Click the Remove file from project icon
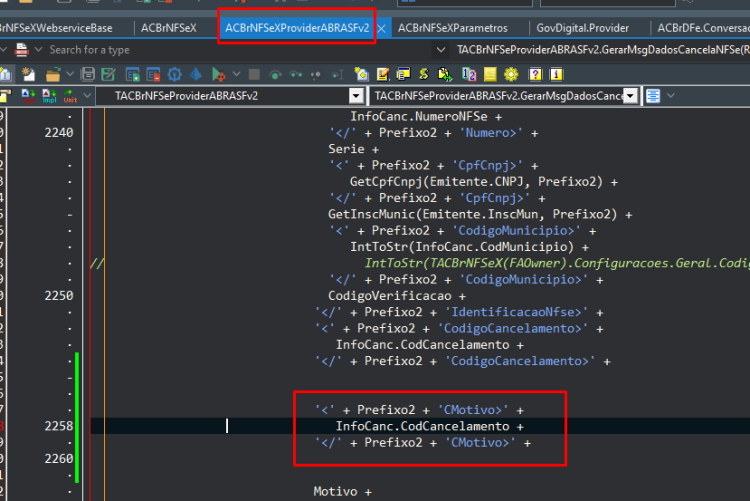This screenshot has height=501, width=750. pos(154,74)
